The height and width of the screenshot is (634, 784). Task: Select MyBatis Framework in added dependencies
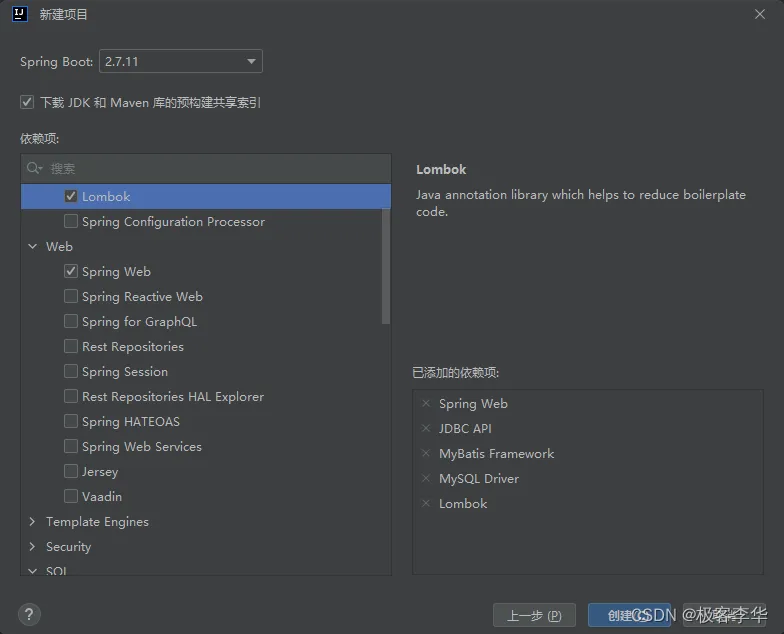pyautogui.click(x=496, y=454)
